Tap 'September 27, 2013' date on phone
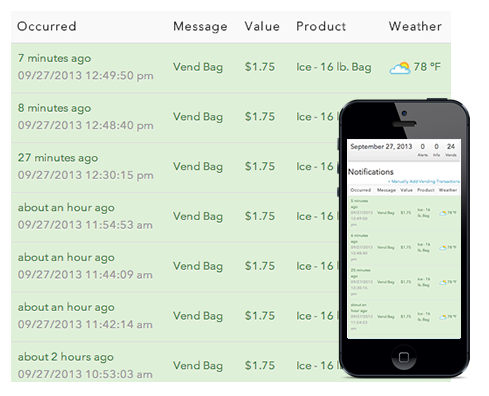Viewport: 489px width, 396px height. [x=381, y=147]
